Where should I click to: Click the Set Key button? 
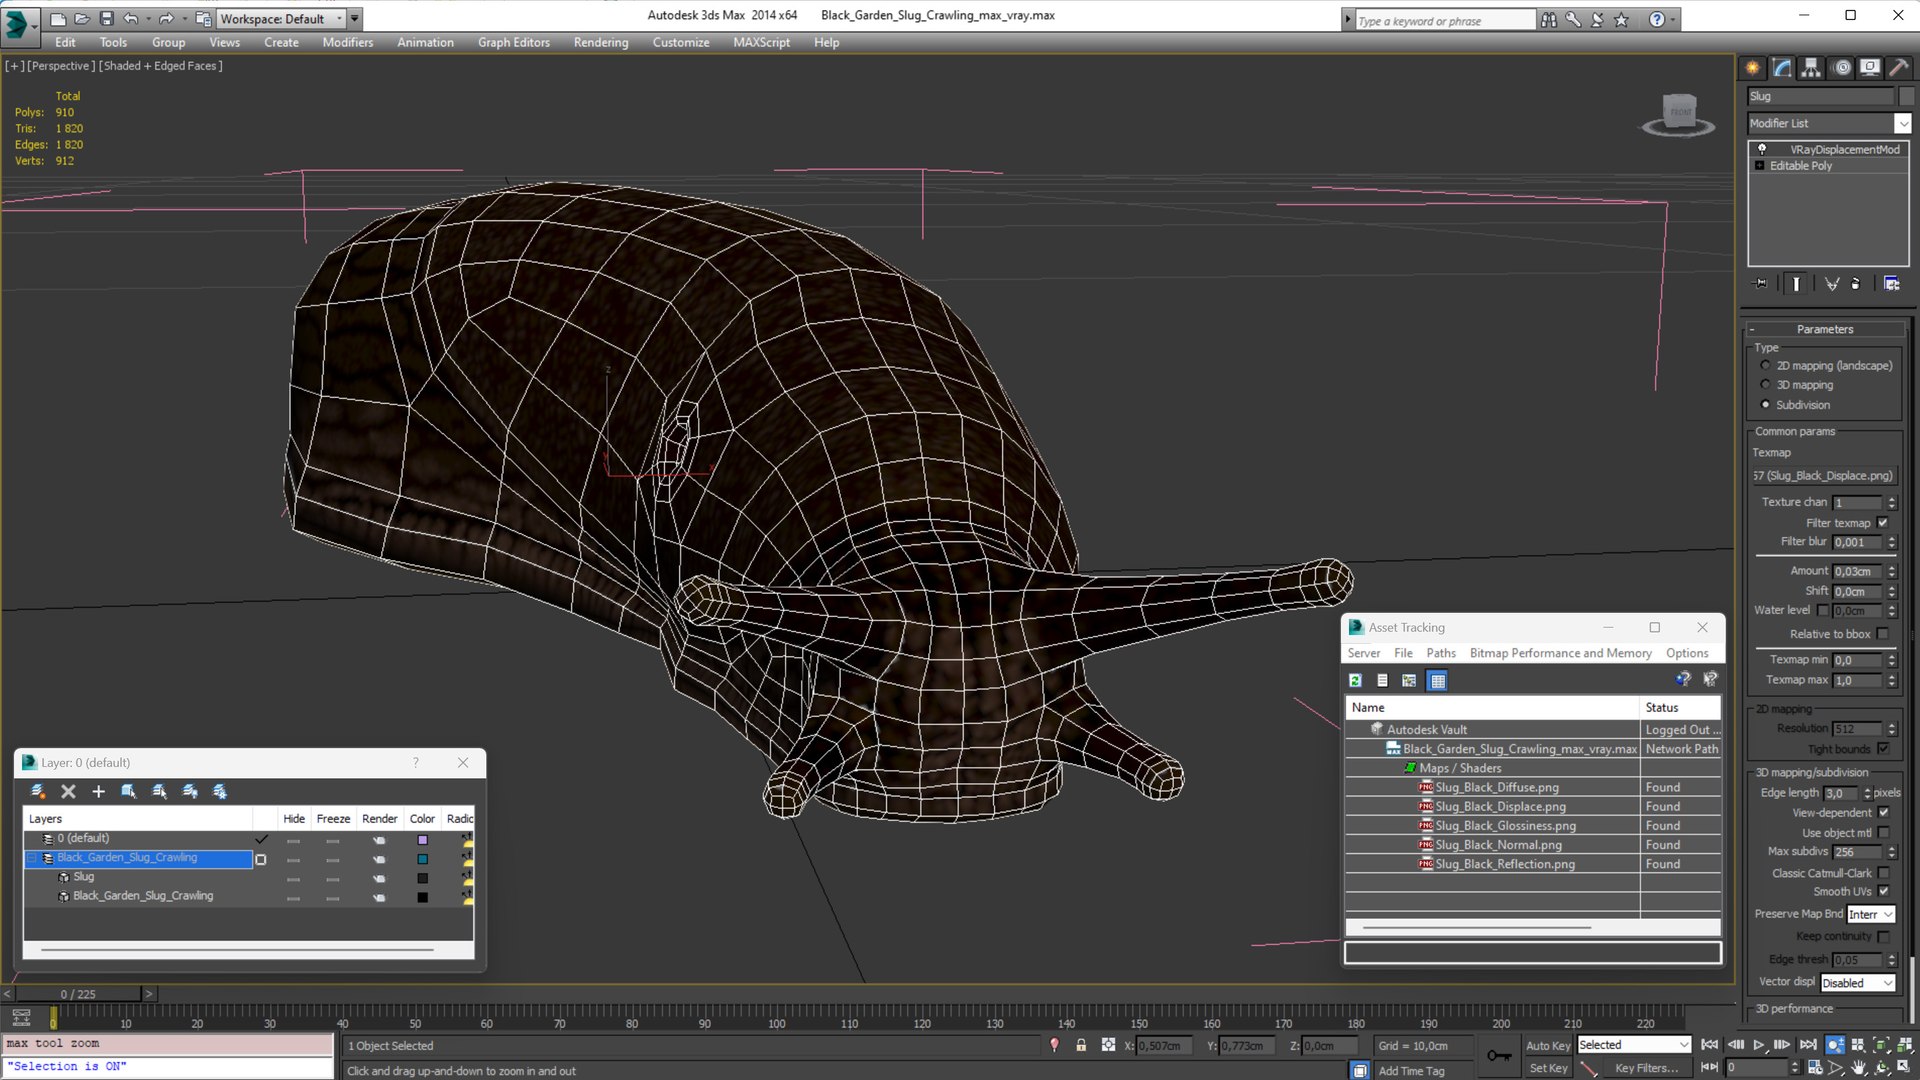pyautogui.click(x=1547, y=1068)
